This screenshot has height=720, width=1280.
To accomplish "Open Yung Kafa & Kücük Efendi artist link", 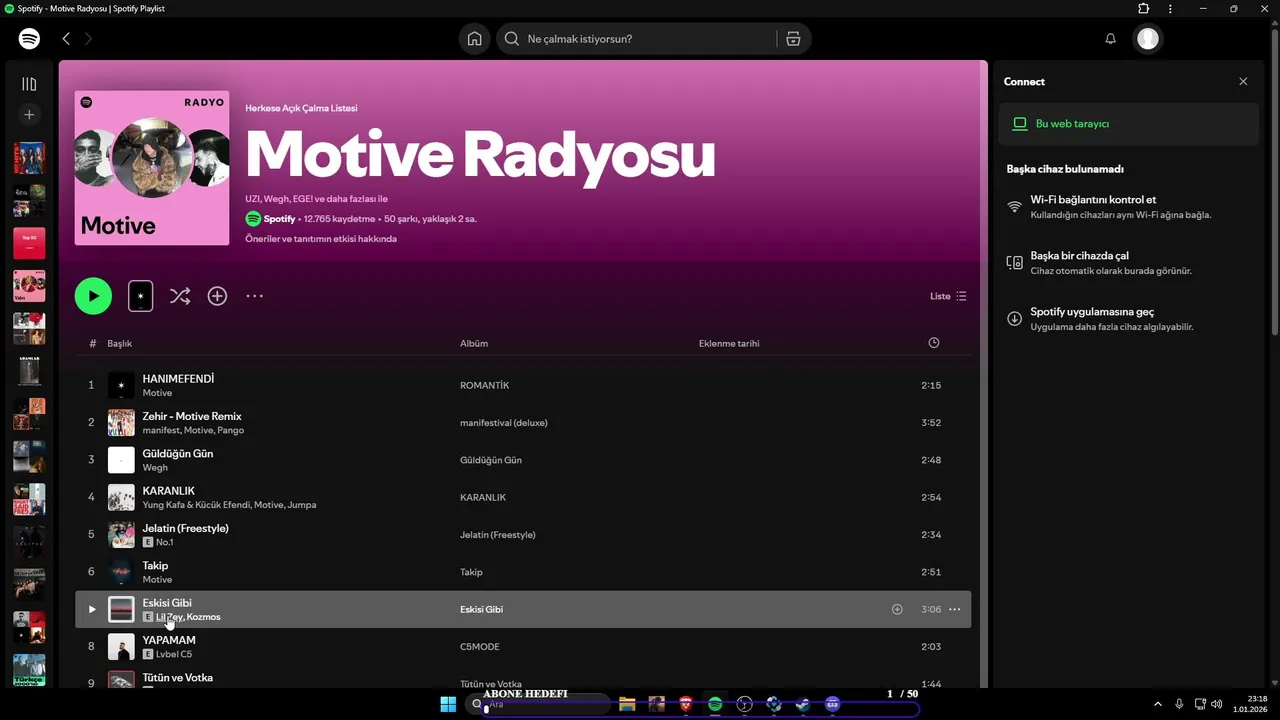I will click(196, 505).
